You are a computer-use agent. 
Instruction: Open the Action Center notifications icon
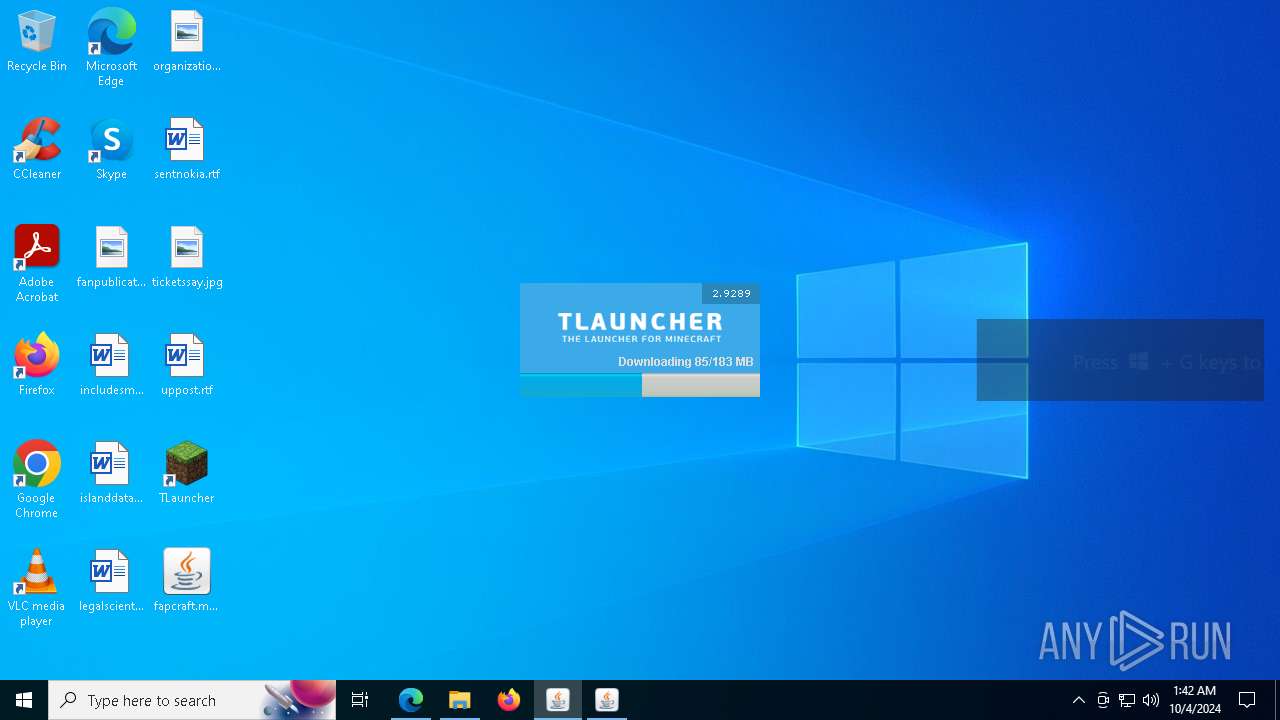click(x=1247, y=700)
